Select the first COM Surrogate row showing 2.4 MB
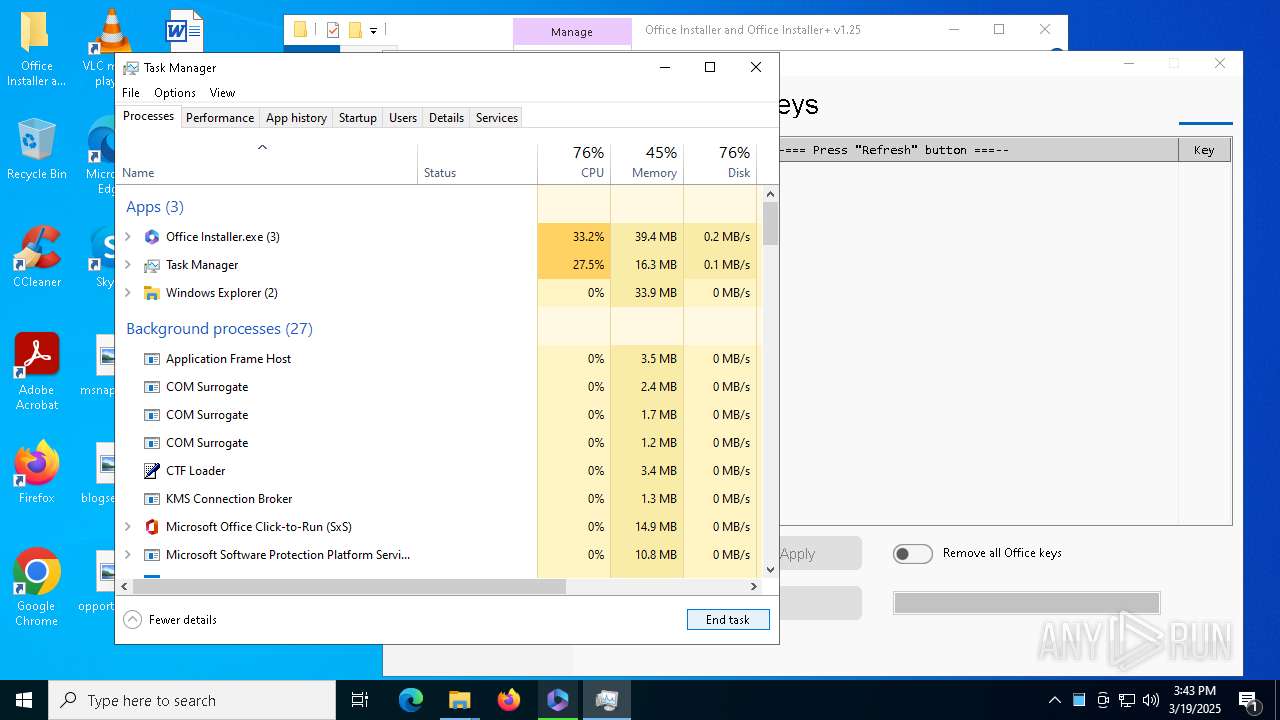1280x720 pixels. (437, 387)
